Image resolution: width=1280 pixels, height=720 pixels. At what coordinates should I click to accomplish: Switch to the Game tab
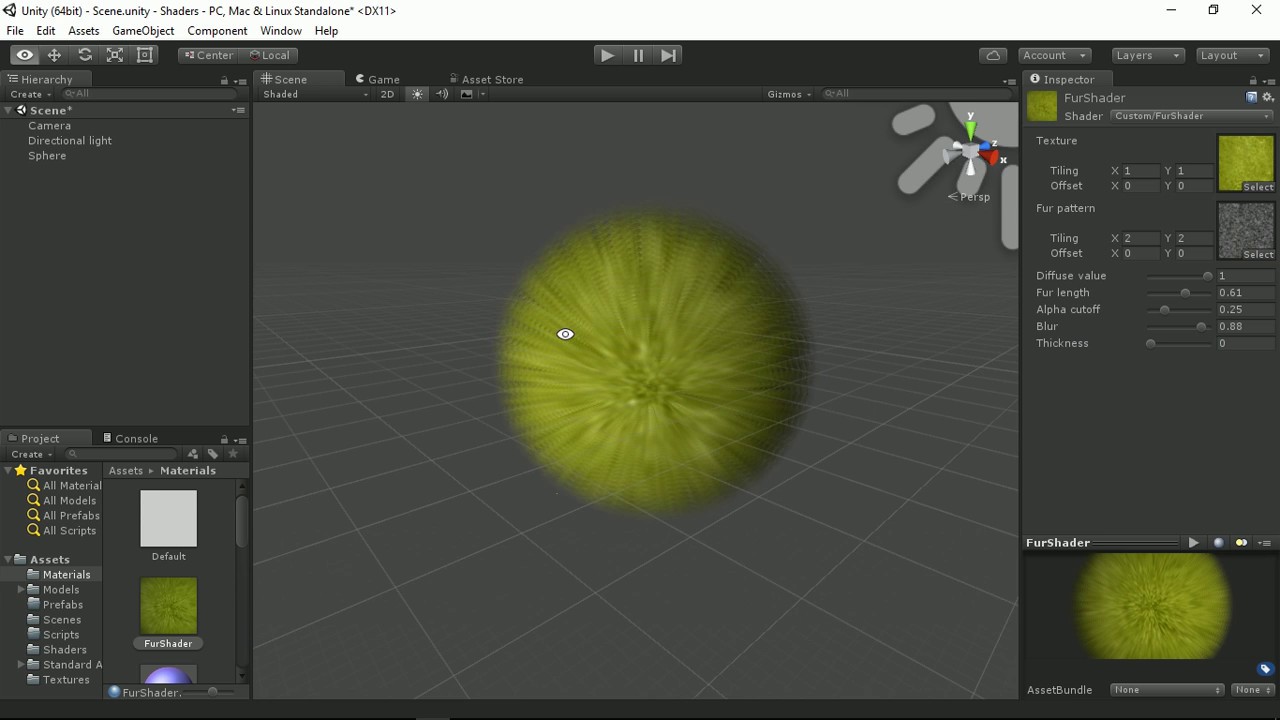pyautogui.click(x=377, y=79)
